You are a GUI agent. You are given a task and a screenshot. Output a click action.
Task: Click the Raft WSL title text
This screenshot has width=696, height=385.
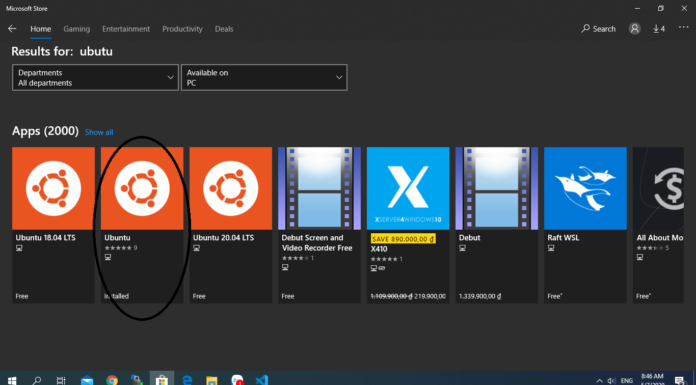pos(563,238)
